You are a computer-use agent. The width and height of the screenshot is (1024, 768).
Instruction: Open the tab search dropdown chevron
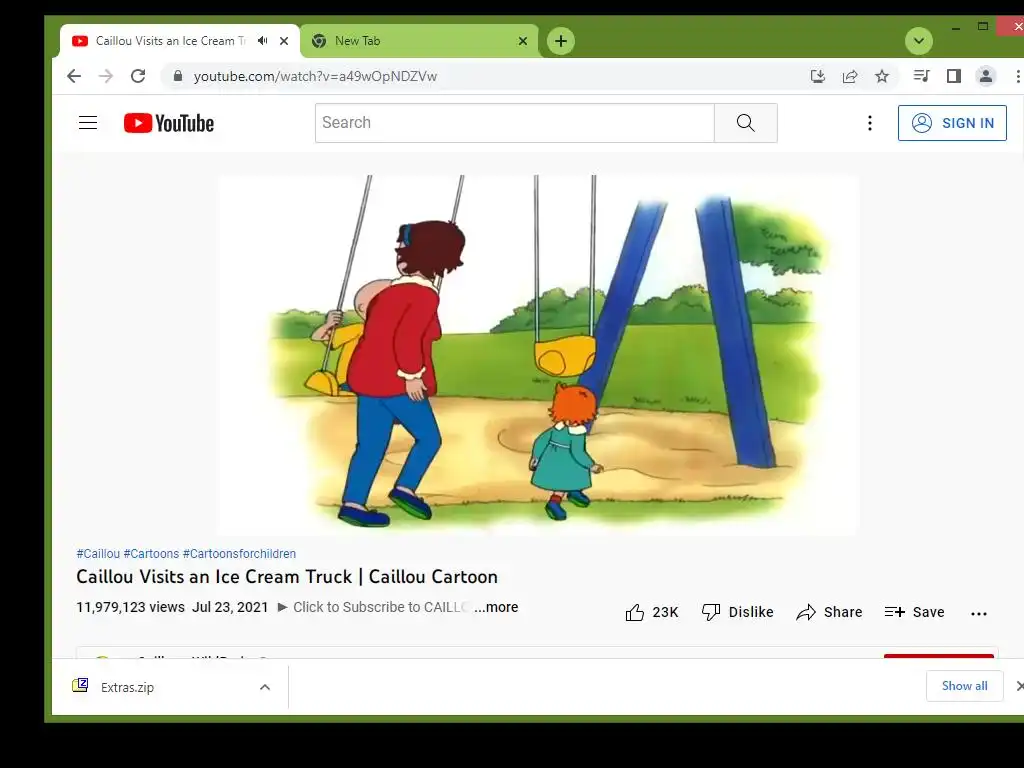pos(918,40)
